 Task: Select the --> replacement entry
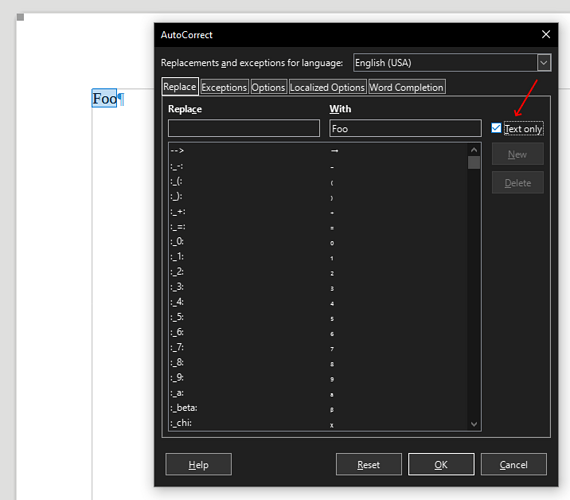[318, 151]
